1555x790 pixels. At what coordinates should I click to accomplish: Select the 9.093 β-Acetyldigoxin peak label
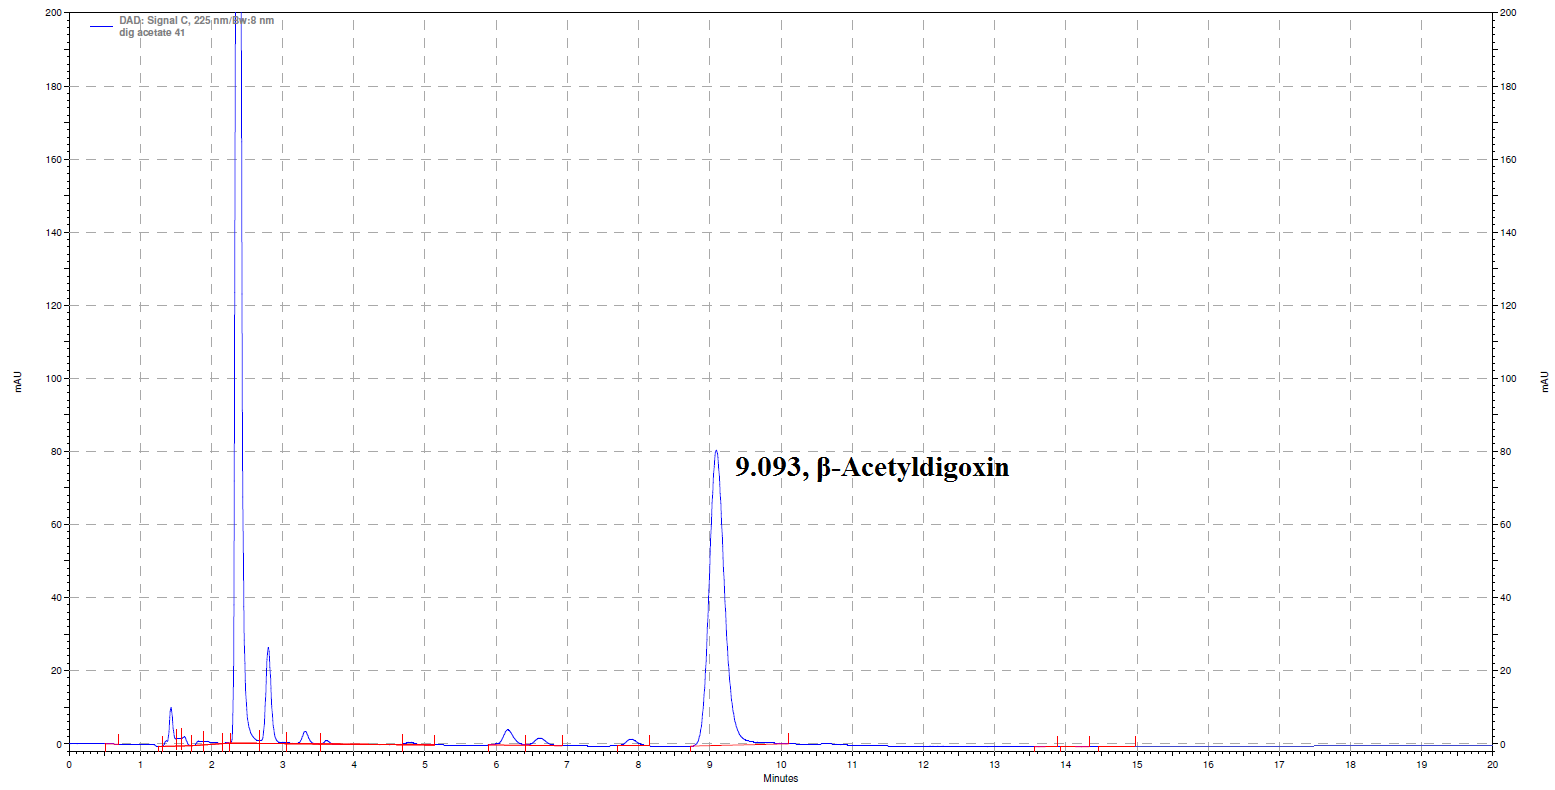tap(872, 467)
